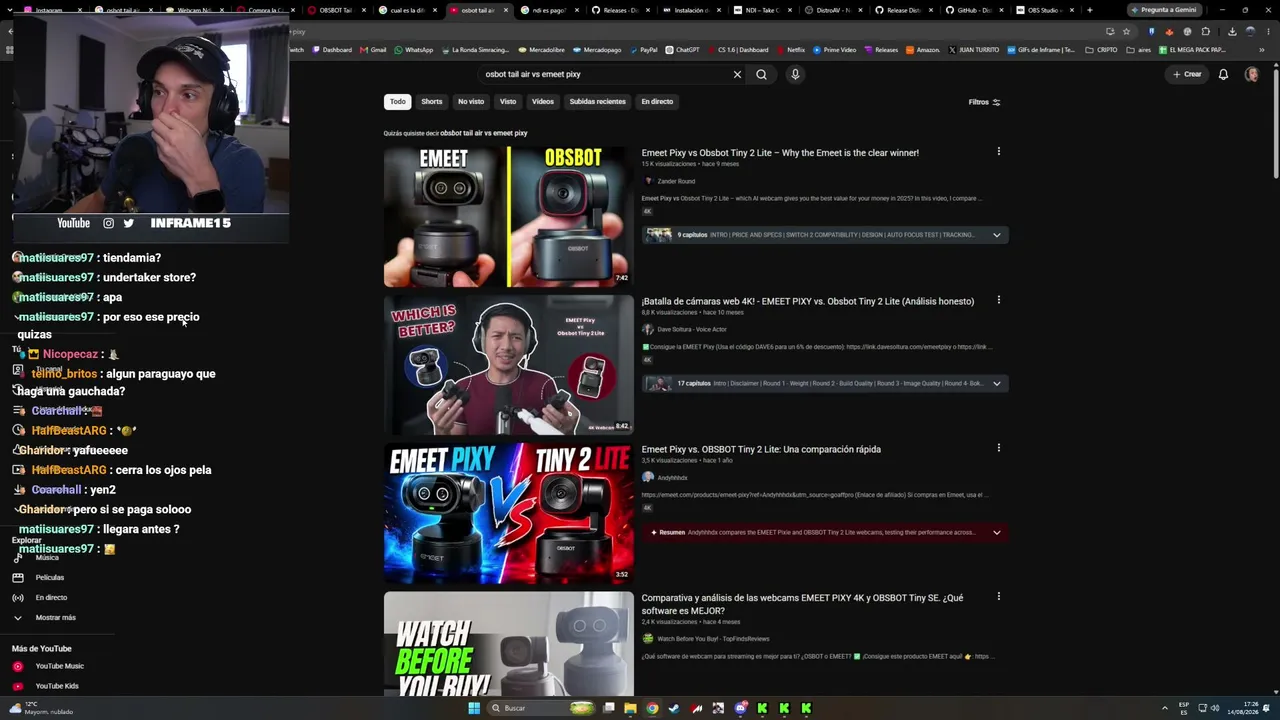This screenshot has height=720, width=1280.
Task: Open a new Chrome tab
Action: pyautogui.click(x=1089, y=10)
